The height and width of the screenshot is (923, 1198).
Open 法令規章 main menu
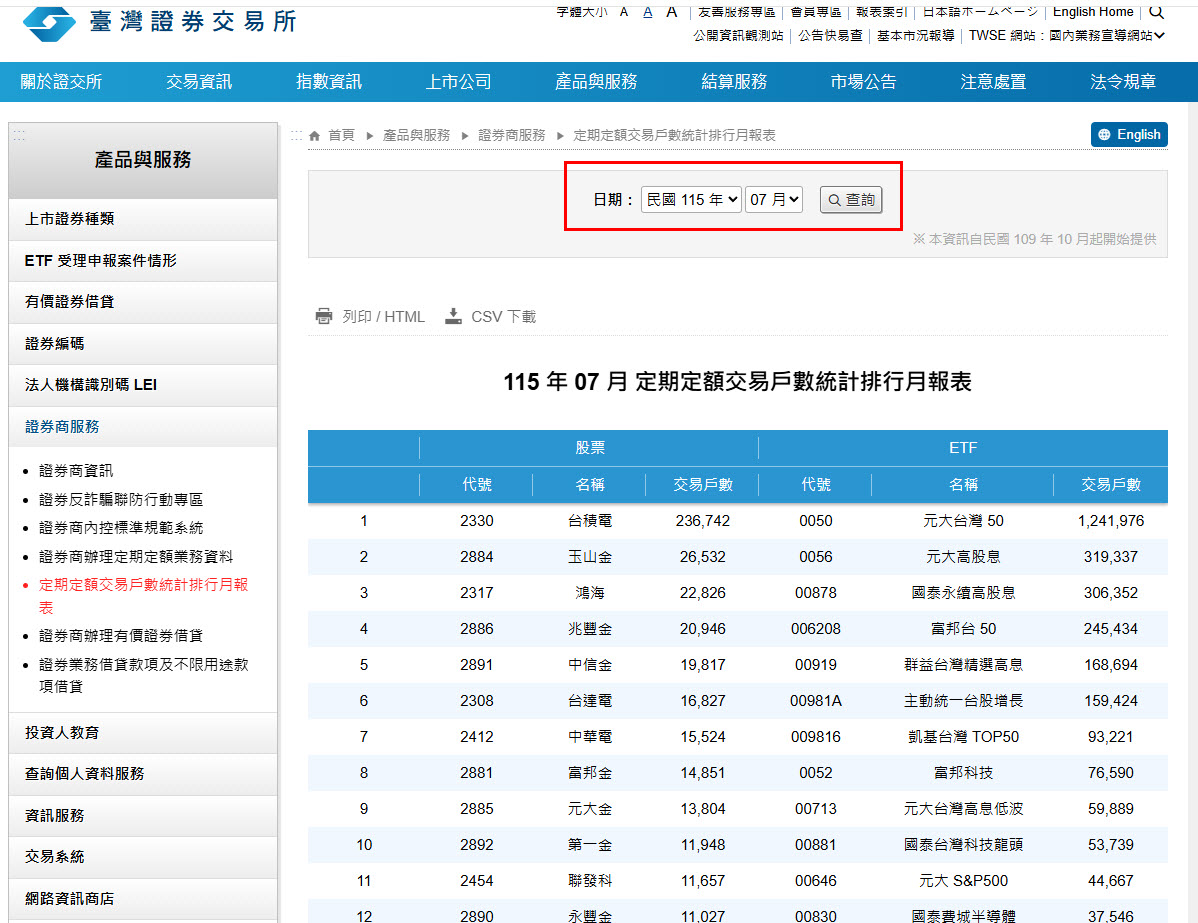(1123, 82)
